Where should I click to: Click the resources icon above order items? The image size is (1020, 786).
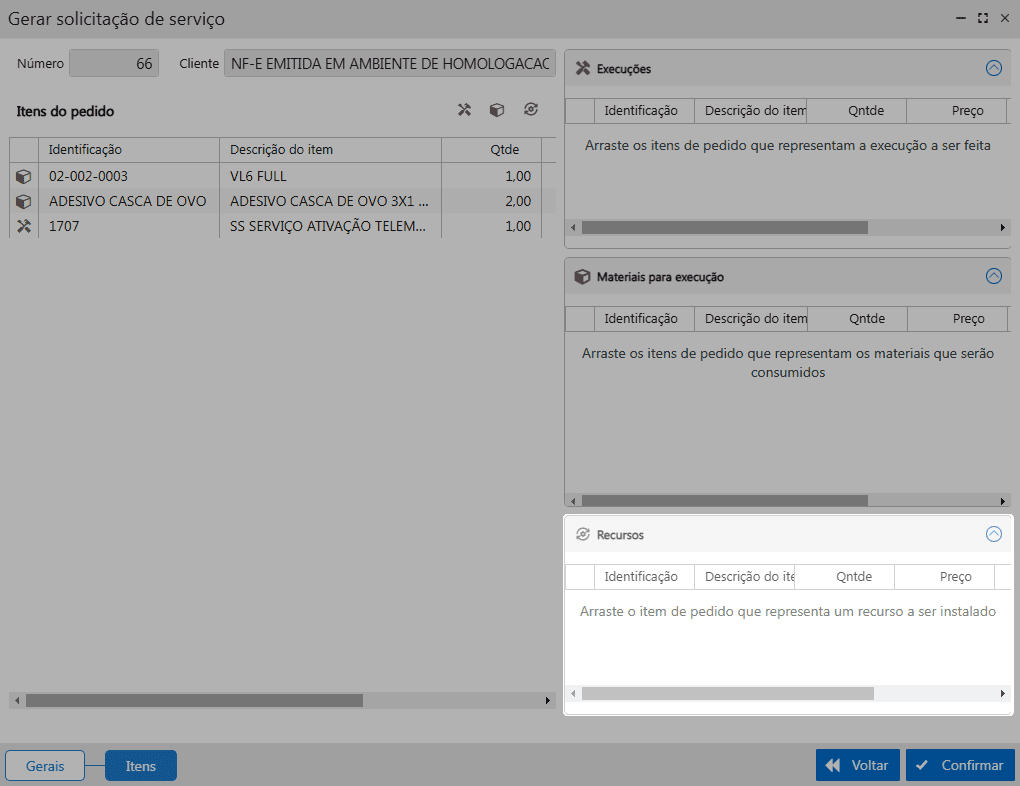coord(530,110)
